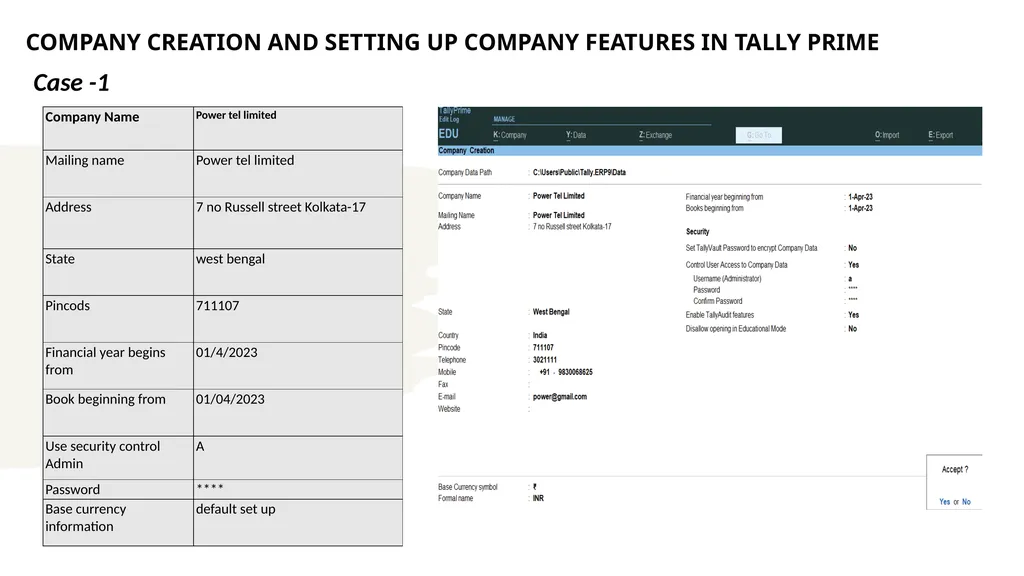Click the 'Case -1' heading

[x=71, y=83]
